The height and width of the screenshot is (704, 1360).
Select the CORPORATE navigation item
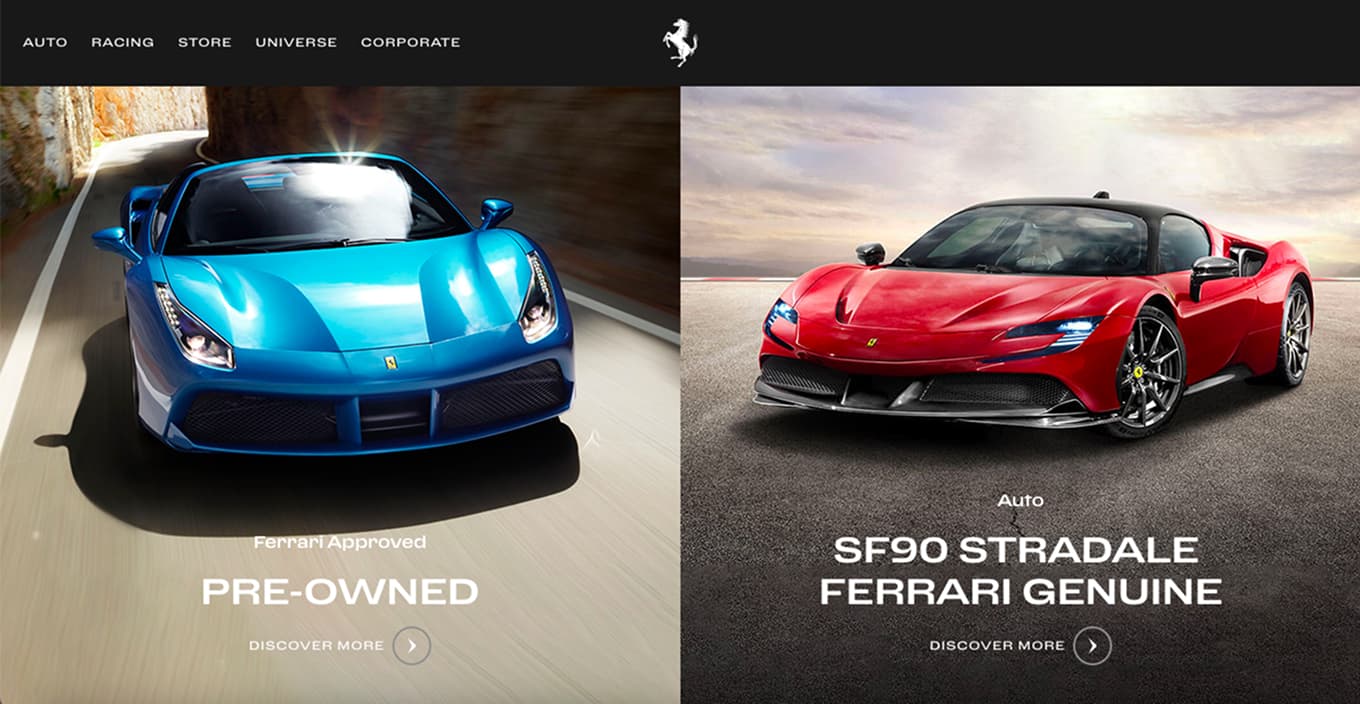pyautogui.click(x=410, y=42)
